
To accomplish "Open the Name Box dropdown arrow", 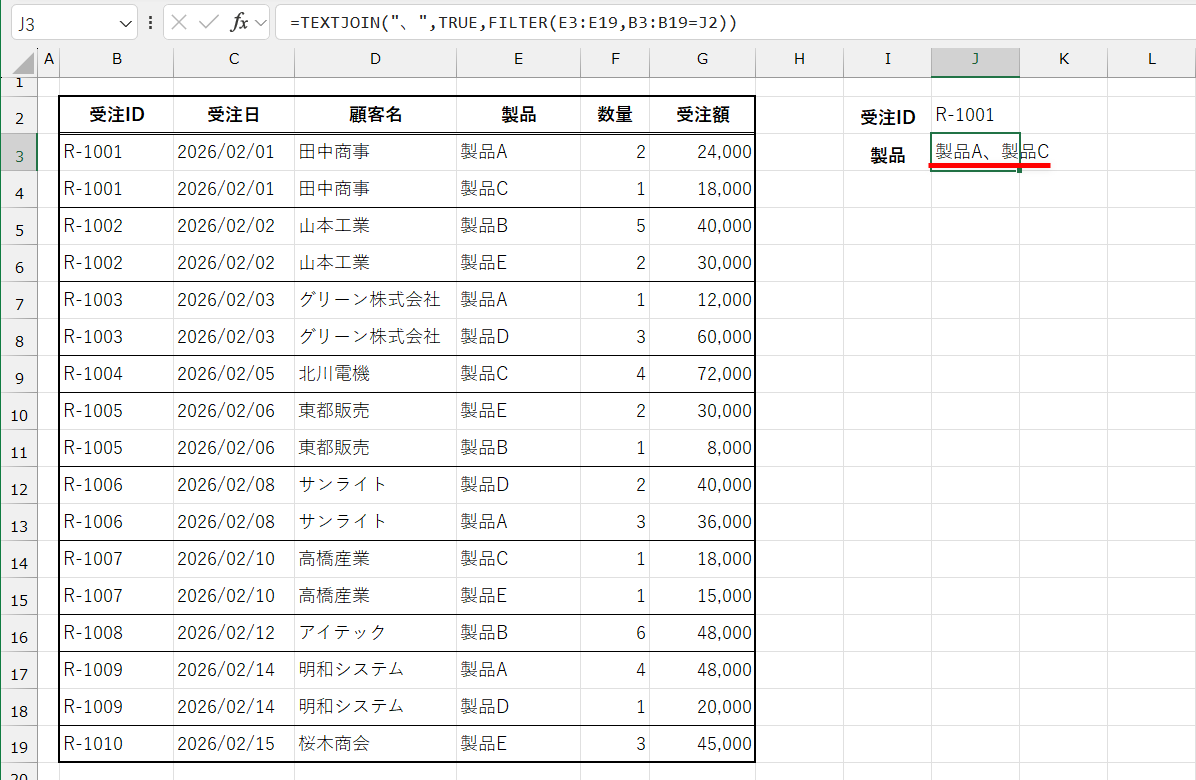I will [125, 22].
